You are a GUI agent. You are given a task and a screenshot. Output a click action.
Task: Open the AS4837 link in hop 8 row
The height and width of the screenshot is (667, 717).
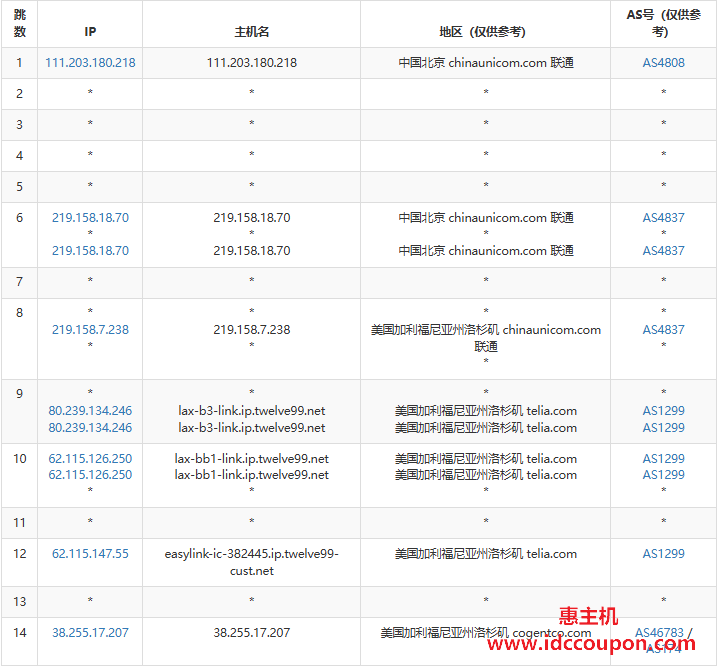663,330
